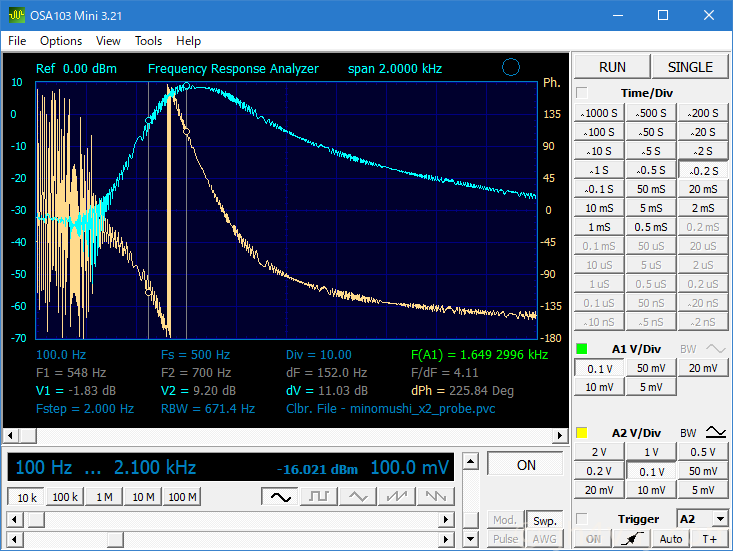Screen dimensions: 733x551
Task: Click the yellow A2 channel color swatch
Action: [582, 432]
